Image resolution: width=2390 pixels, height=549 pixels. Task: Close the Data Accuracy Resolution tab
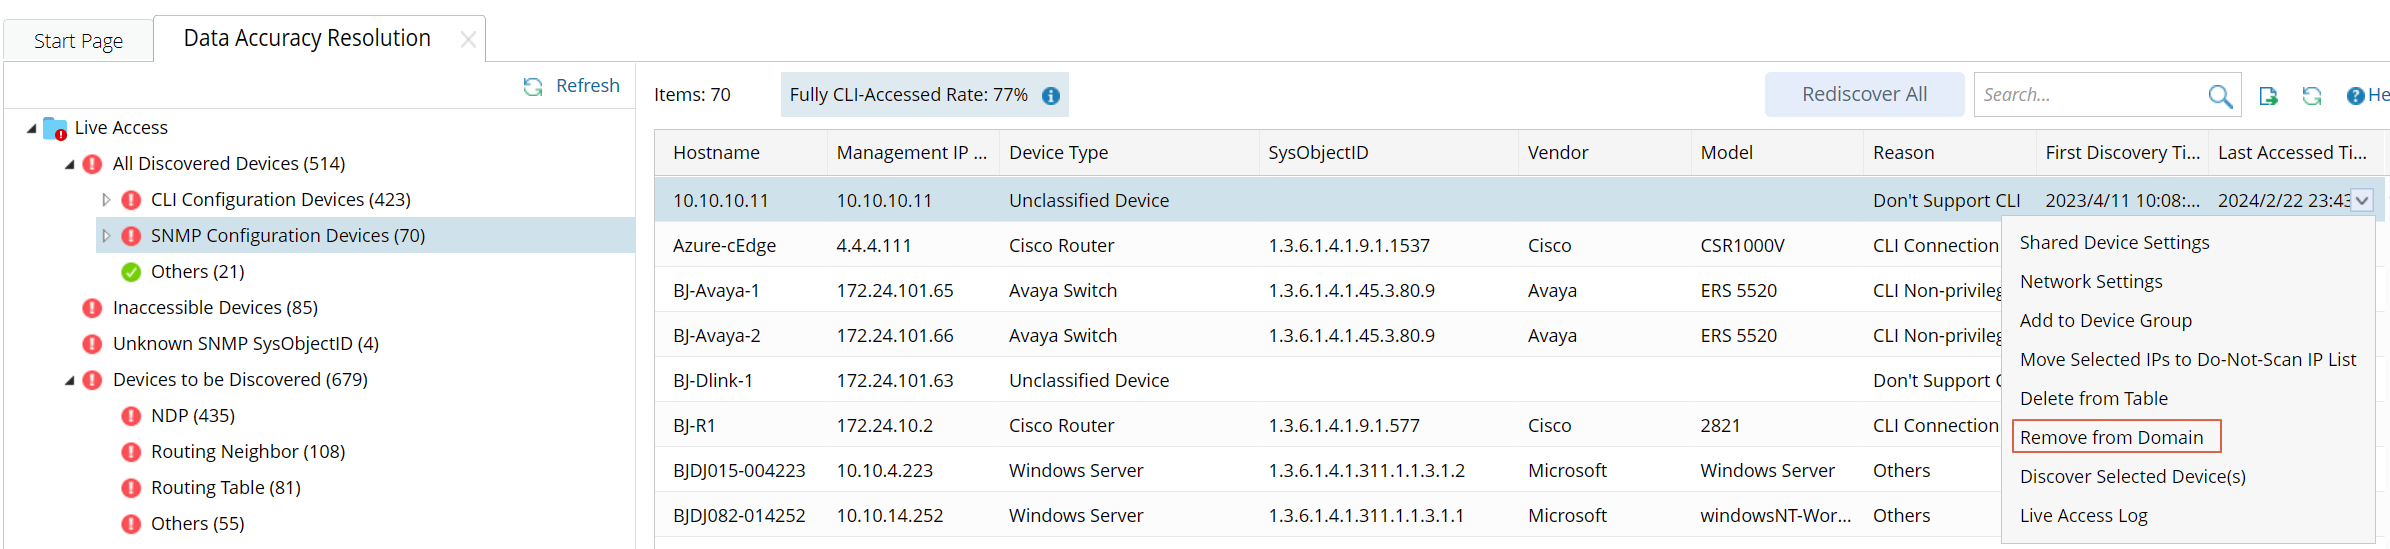coord(467,40)
